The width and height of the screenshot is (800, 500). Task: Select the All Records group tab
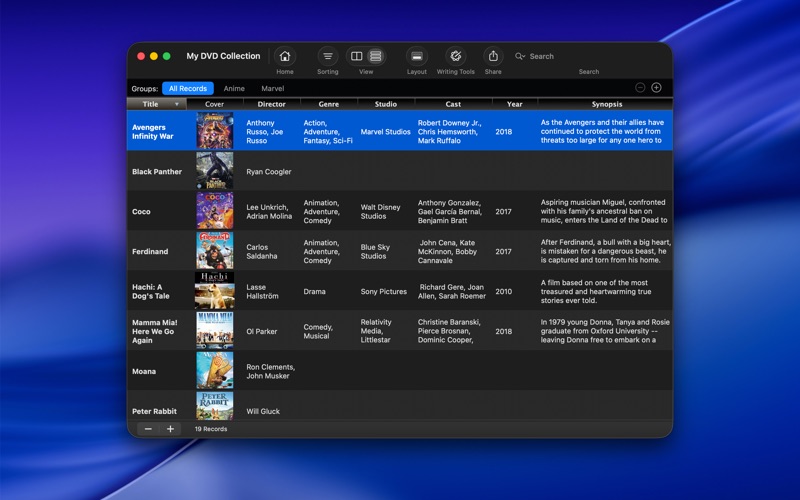click(188, 88)
